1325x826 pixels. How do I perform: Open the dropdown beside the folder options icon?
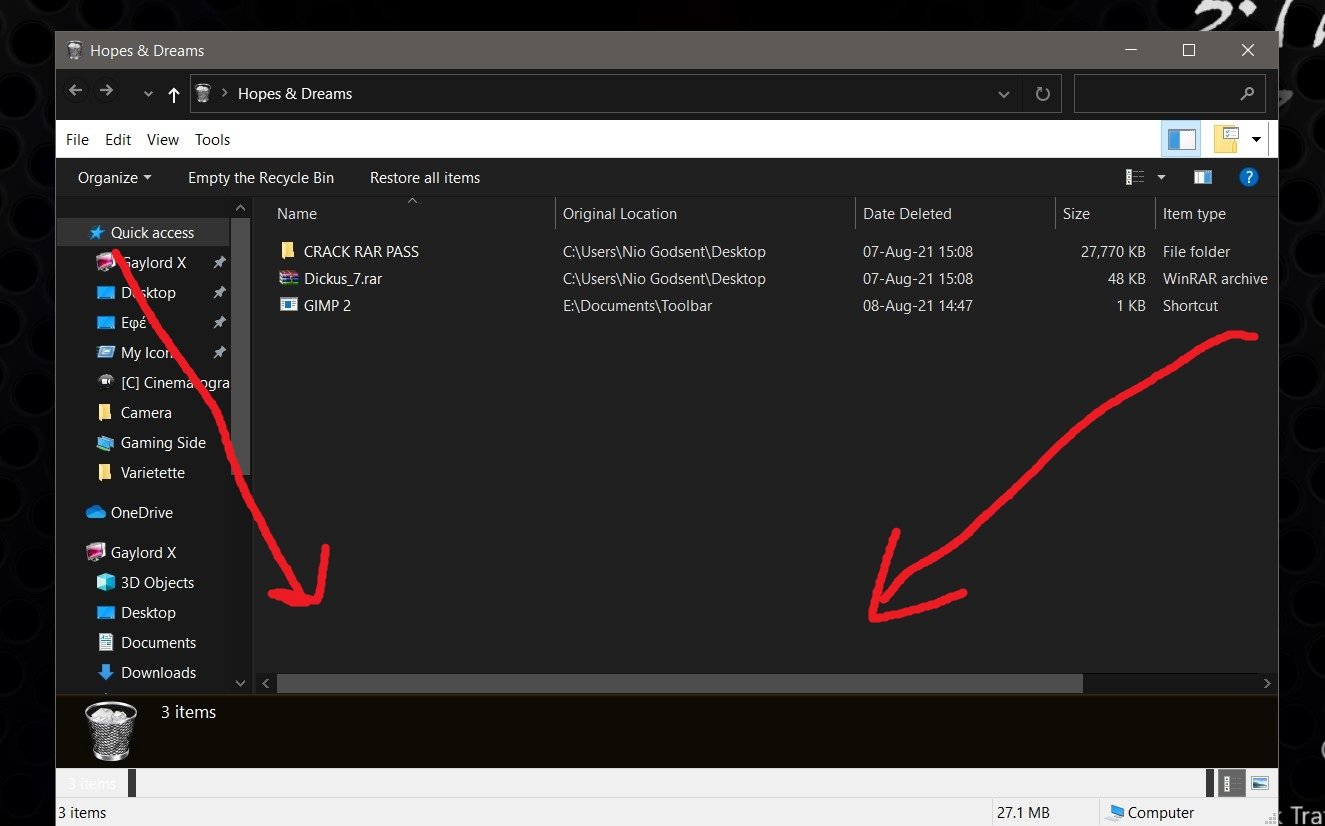[x=1256, y=140]
